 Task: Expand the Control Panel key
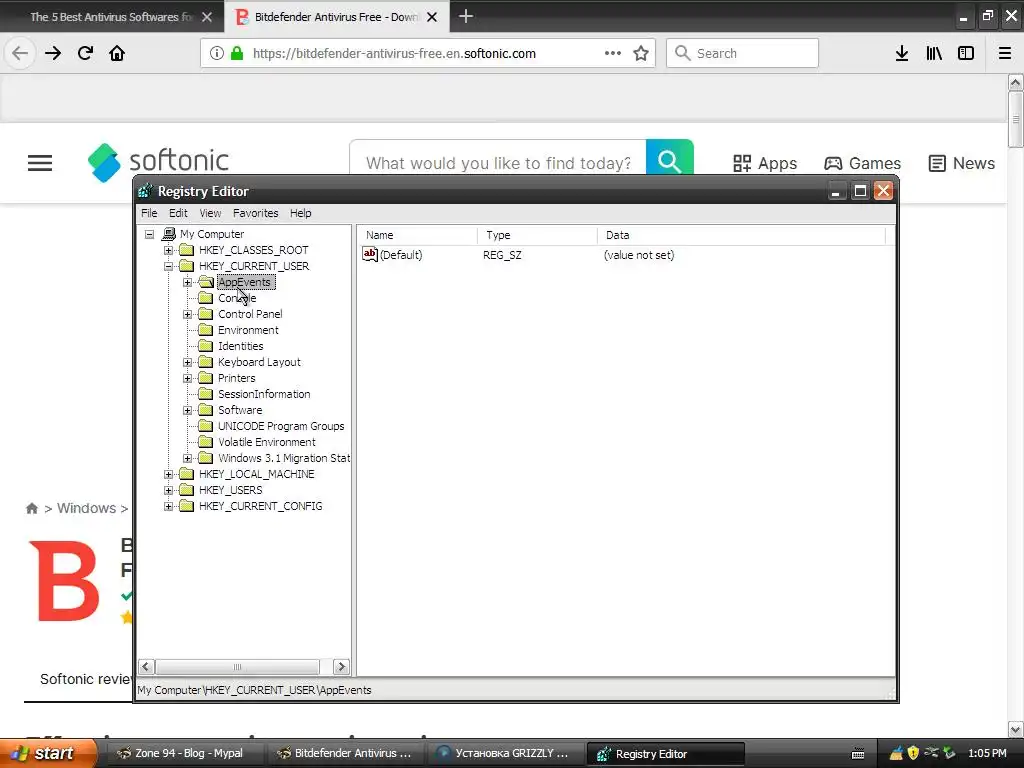pyautogui.click(x=187, y=314)
